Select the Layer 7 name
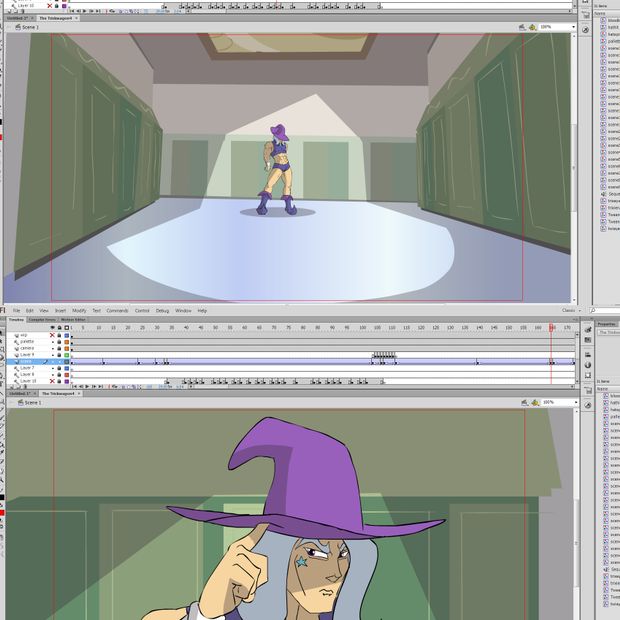The image size is (620, 620). pyautogui.click(x=27, y=369)
